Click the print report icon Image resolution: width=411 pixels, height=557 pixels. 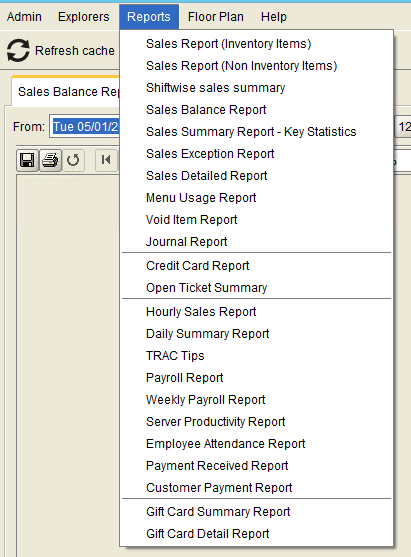50,160
